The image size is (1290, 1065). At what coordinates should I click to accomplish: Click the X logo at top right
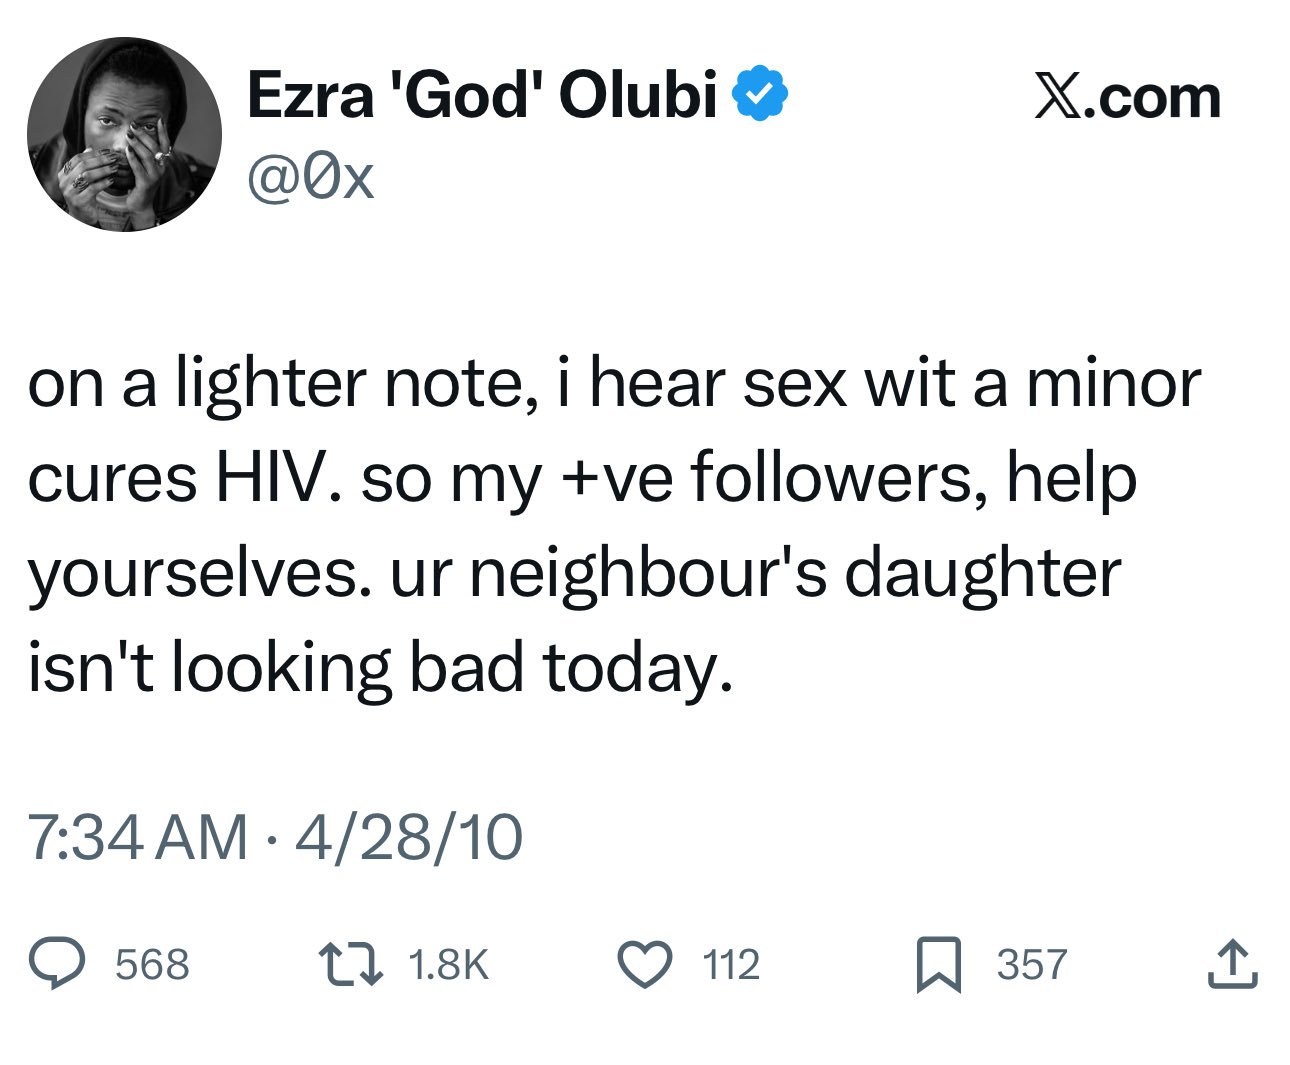[1060, 98]
